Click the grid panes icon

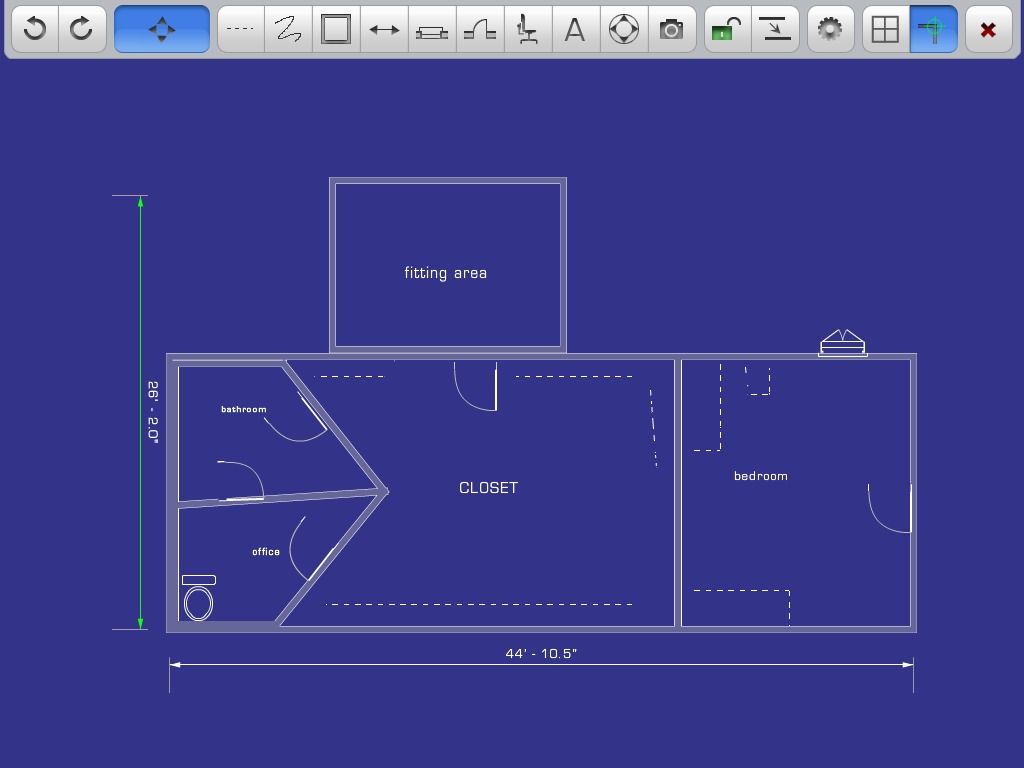pos(884,29)
